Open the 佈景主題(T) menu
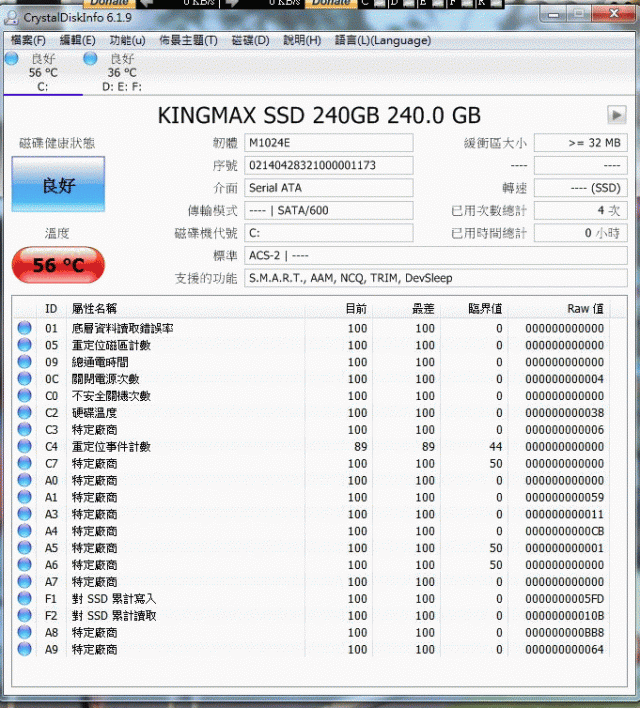640x709 pixels. click(188, 41)
